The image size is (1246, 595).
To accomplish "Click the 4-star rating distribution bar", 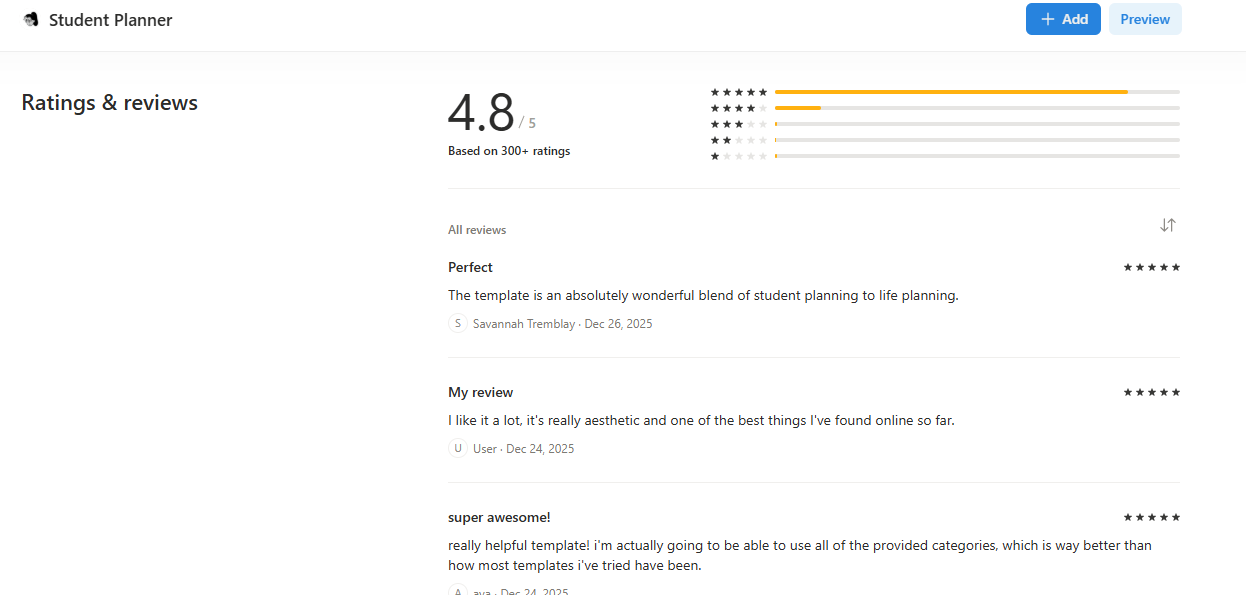I will point(977,108).
